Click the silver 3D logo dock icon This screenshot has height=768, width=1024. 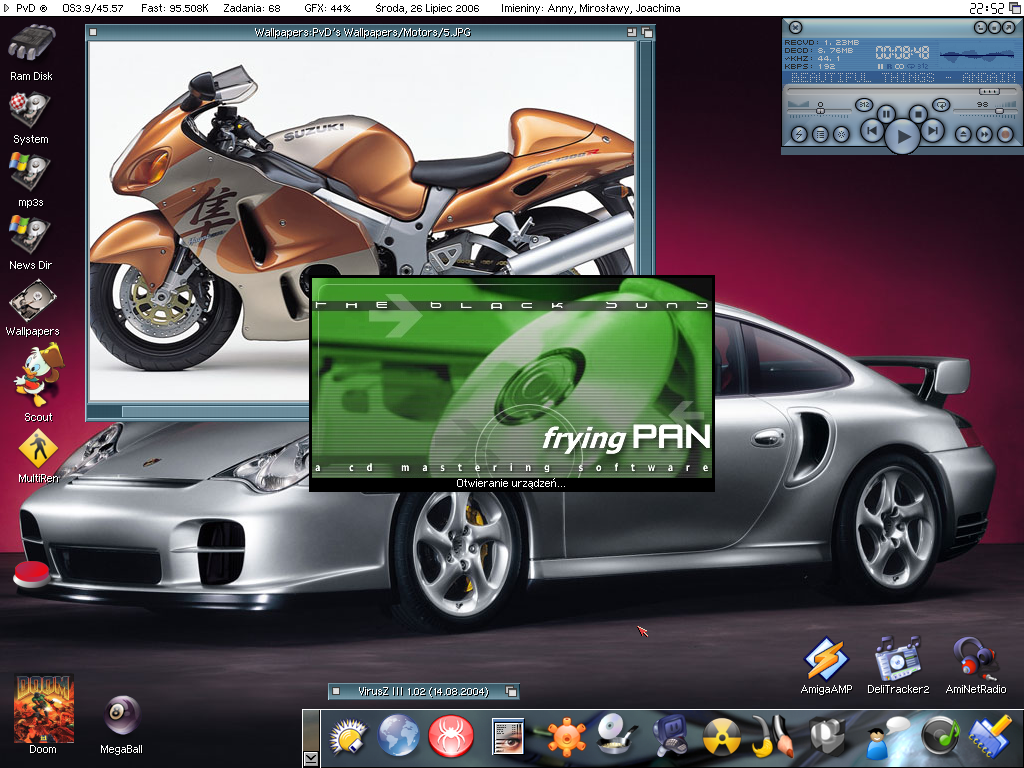click(827, 735)
